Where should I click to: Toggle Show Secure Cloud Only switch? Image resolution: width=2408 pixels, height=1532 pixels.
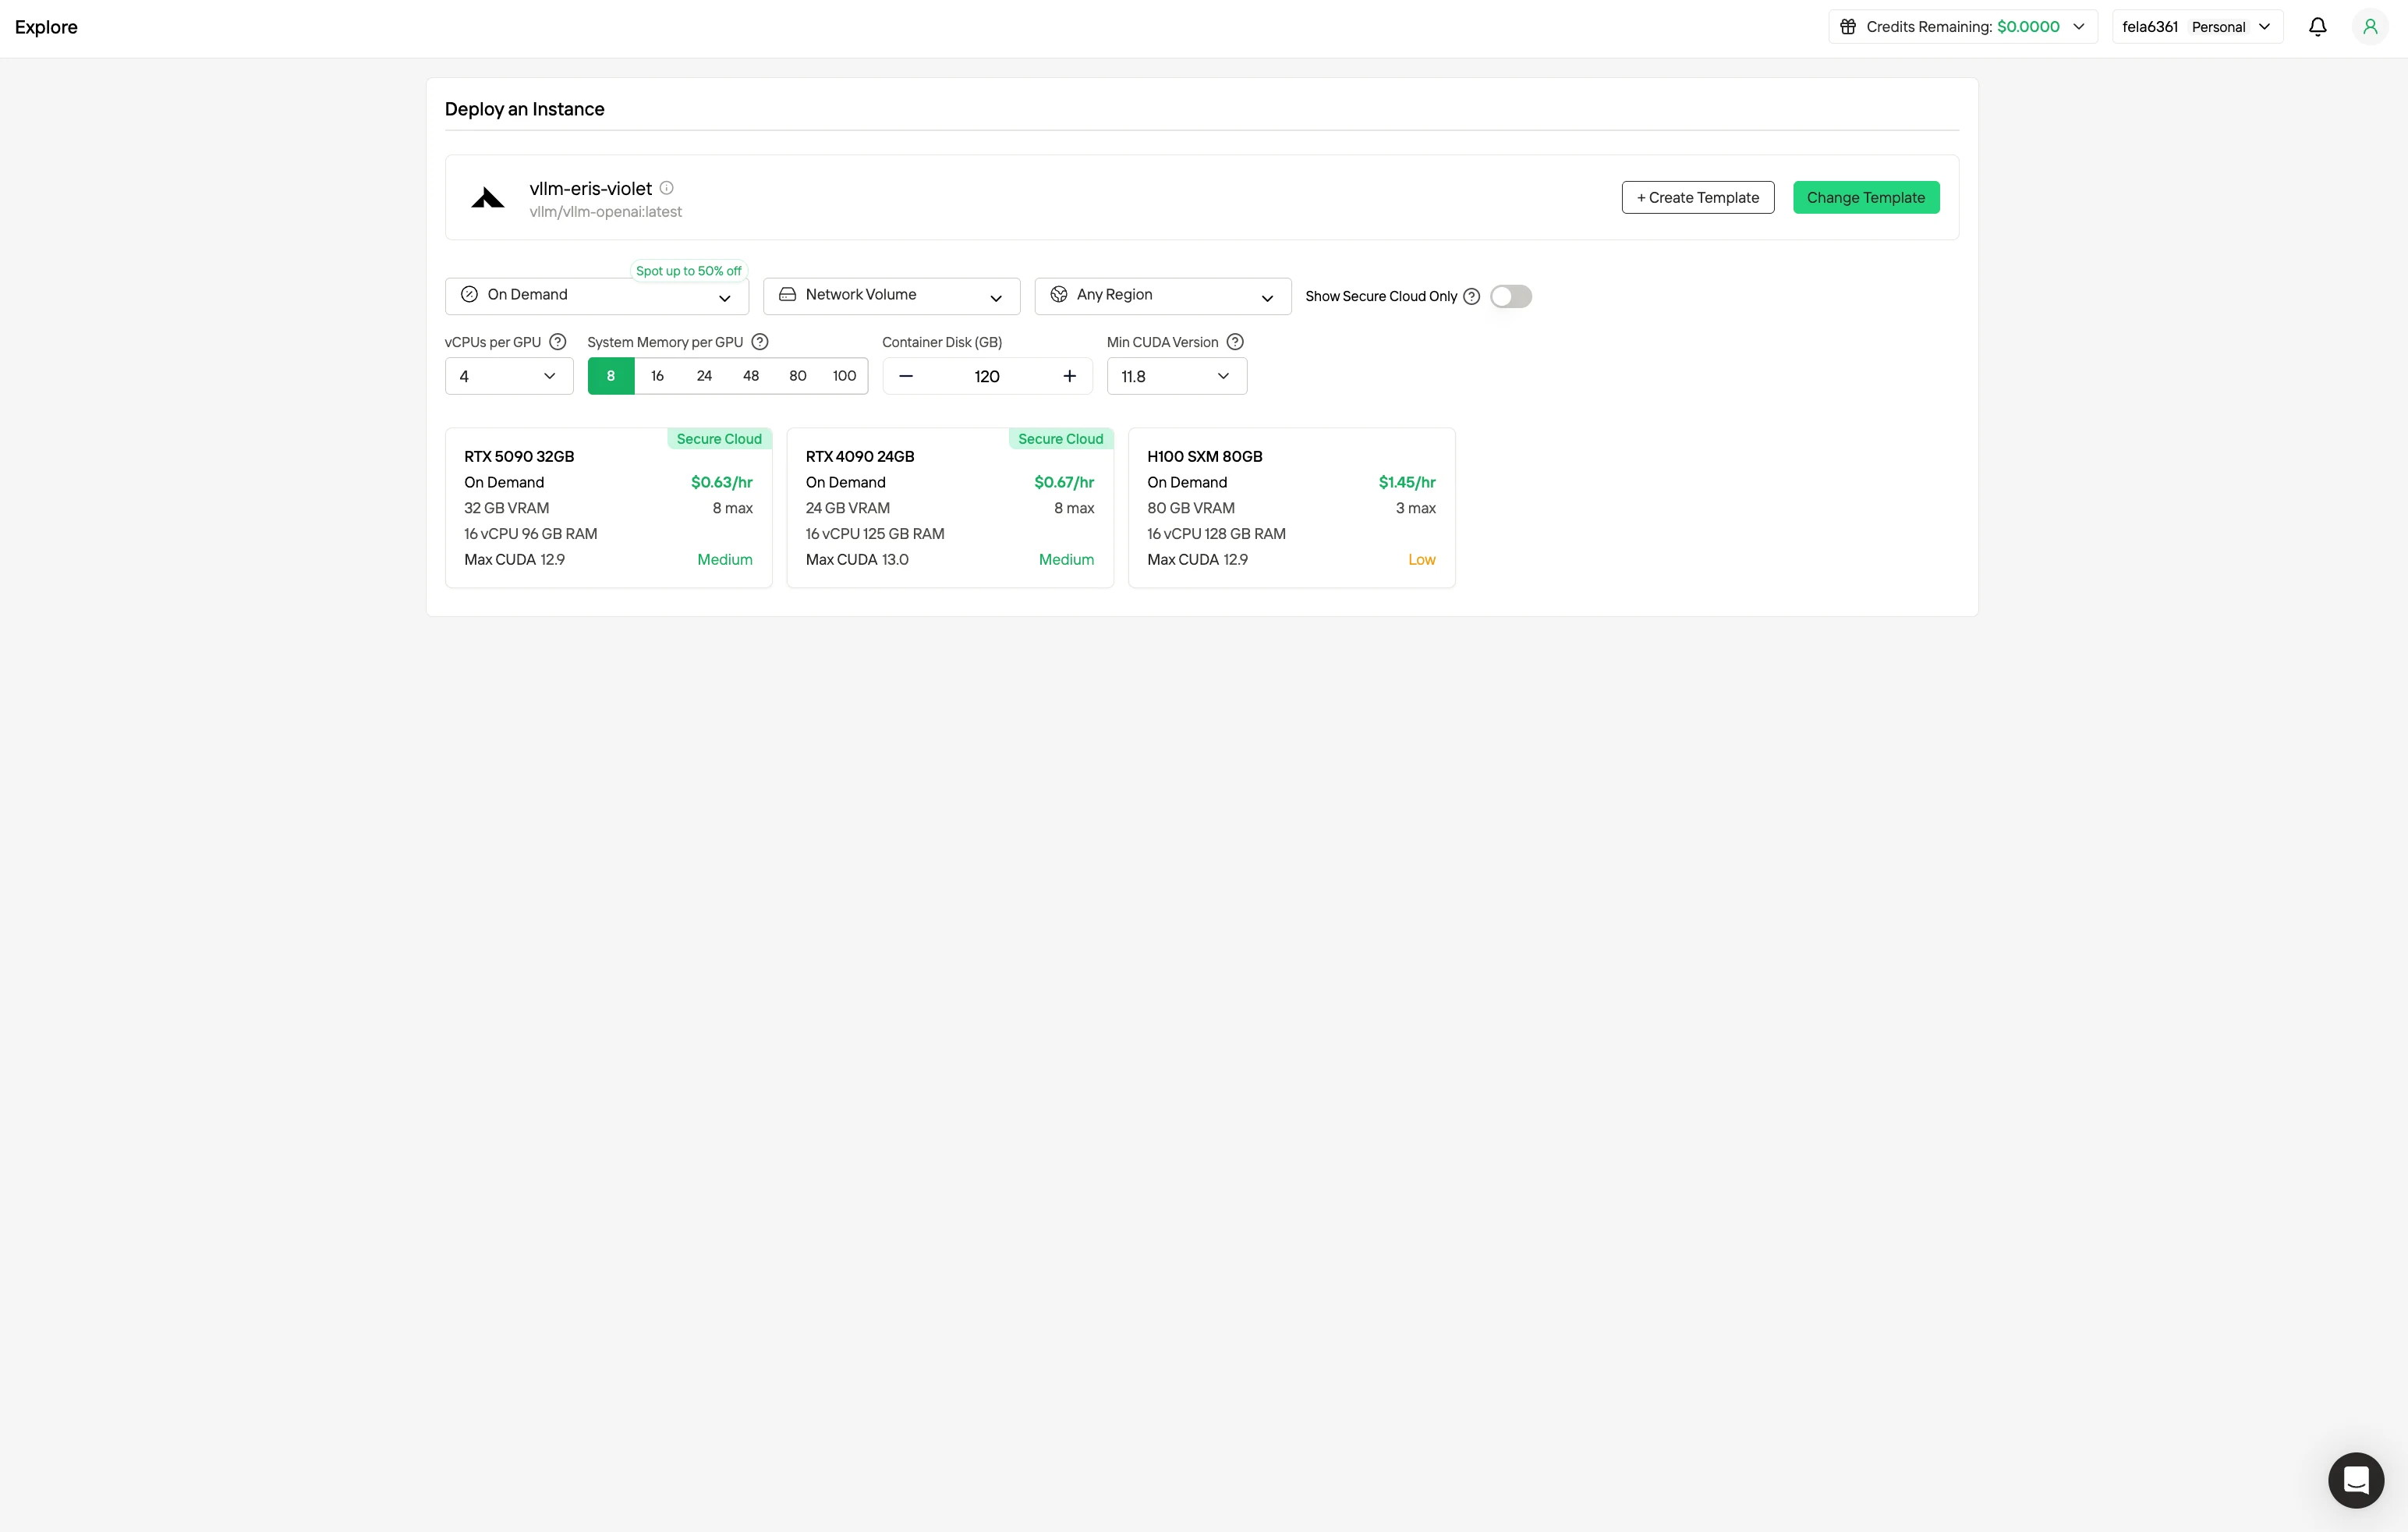point(1510,296)
